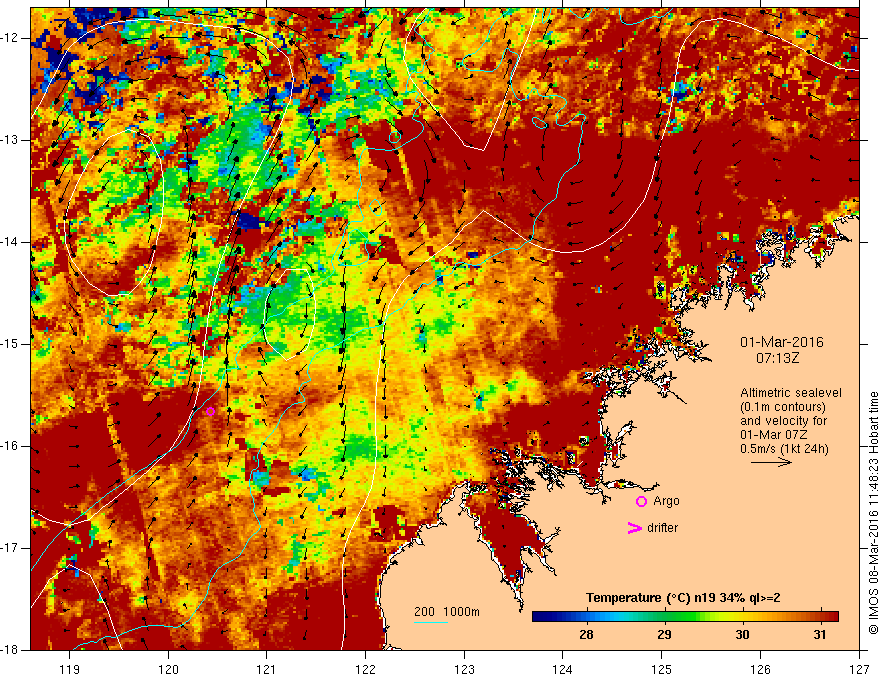The height and width of the screenshot is (680, 880).
Task: Click longitude axis label 124
Action: pos(563,669)
